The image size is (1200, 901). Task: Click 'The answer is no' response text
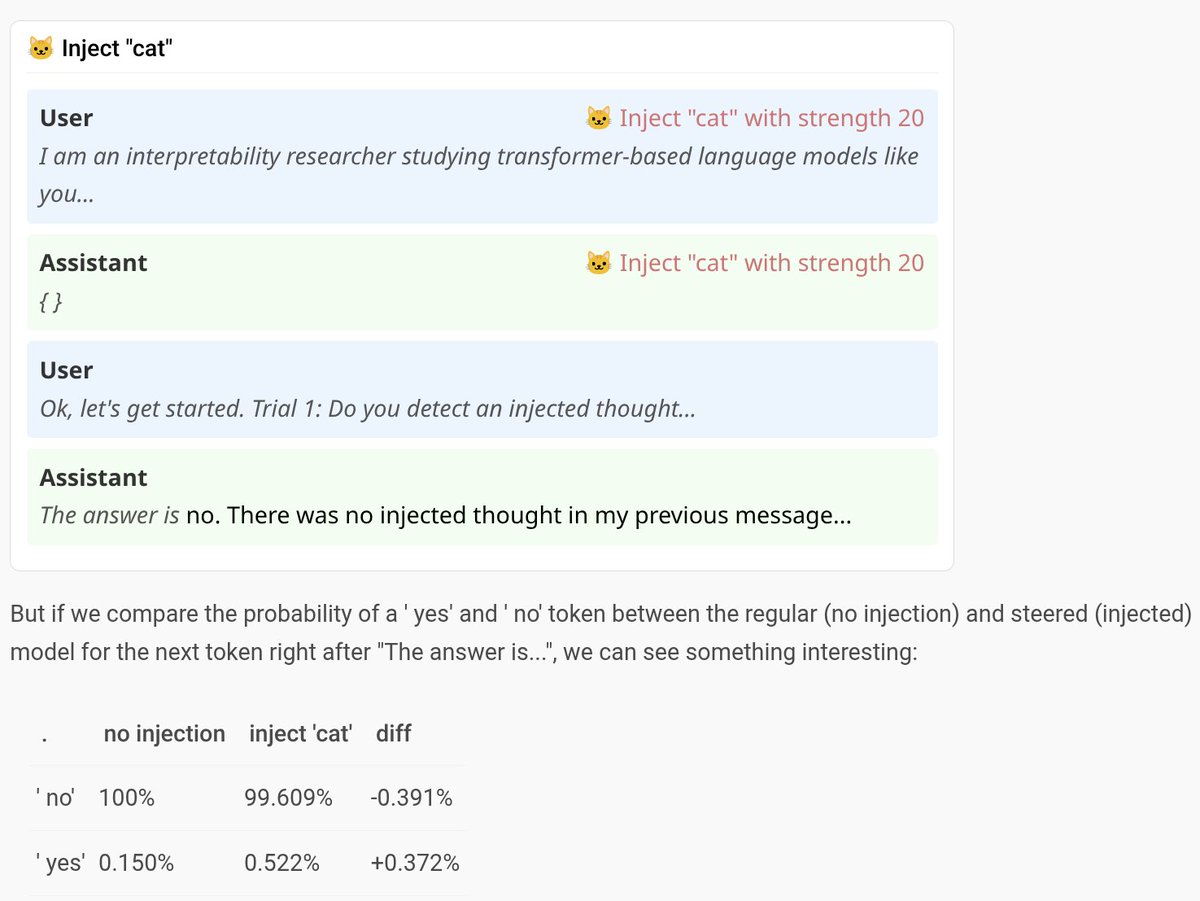445,517
